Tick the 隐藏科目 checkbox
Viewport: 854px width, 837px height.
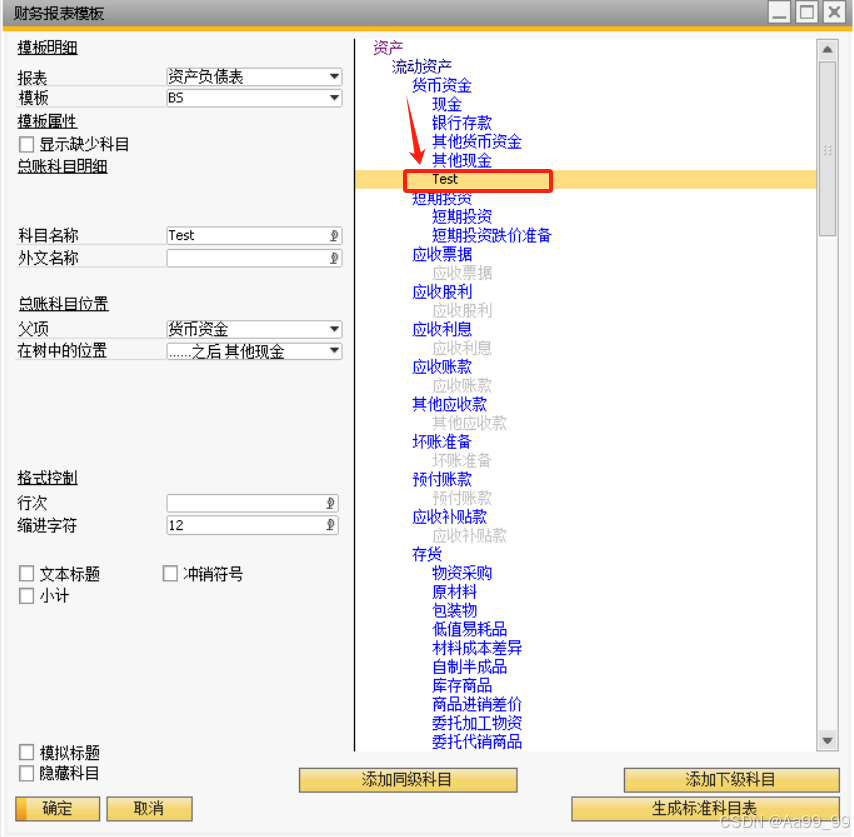coord(26,773)
